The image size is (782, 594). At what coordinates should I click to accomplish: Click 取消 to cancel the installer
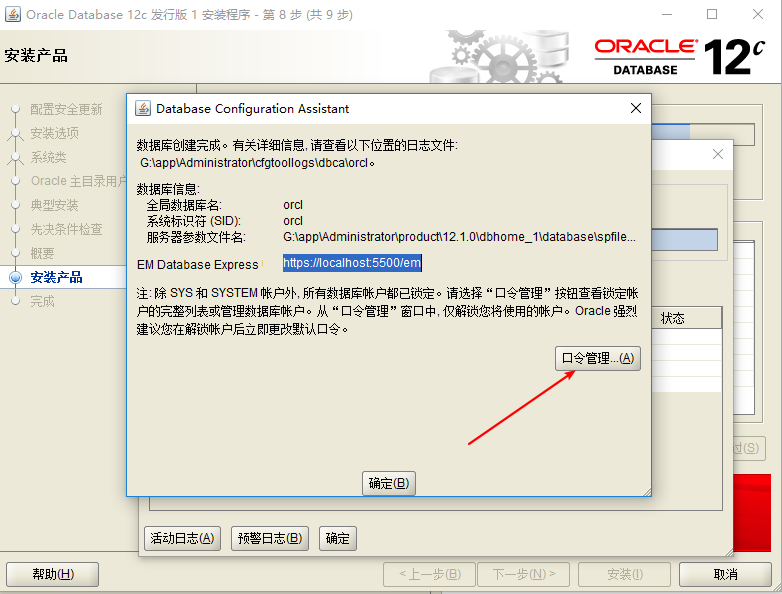[x=725, y=575]
